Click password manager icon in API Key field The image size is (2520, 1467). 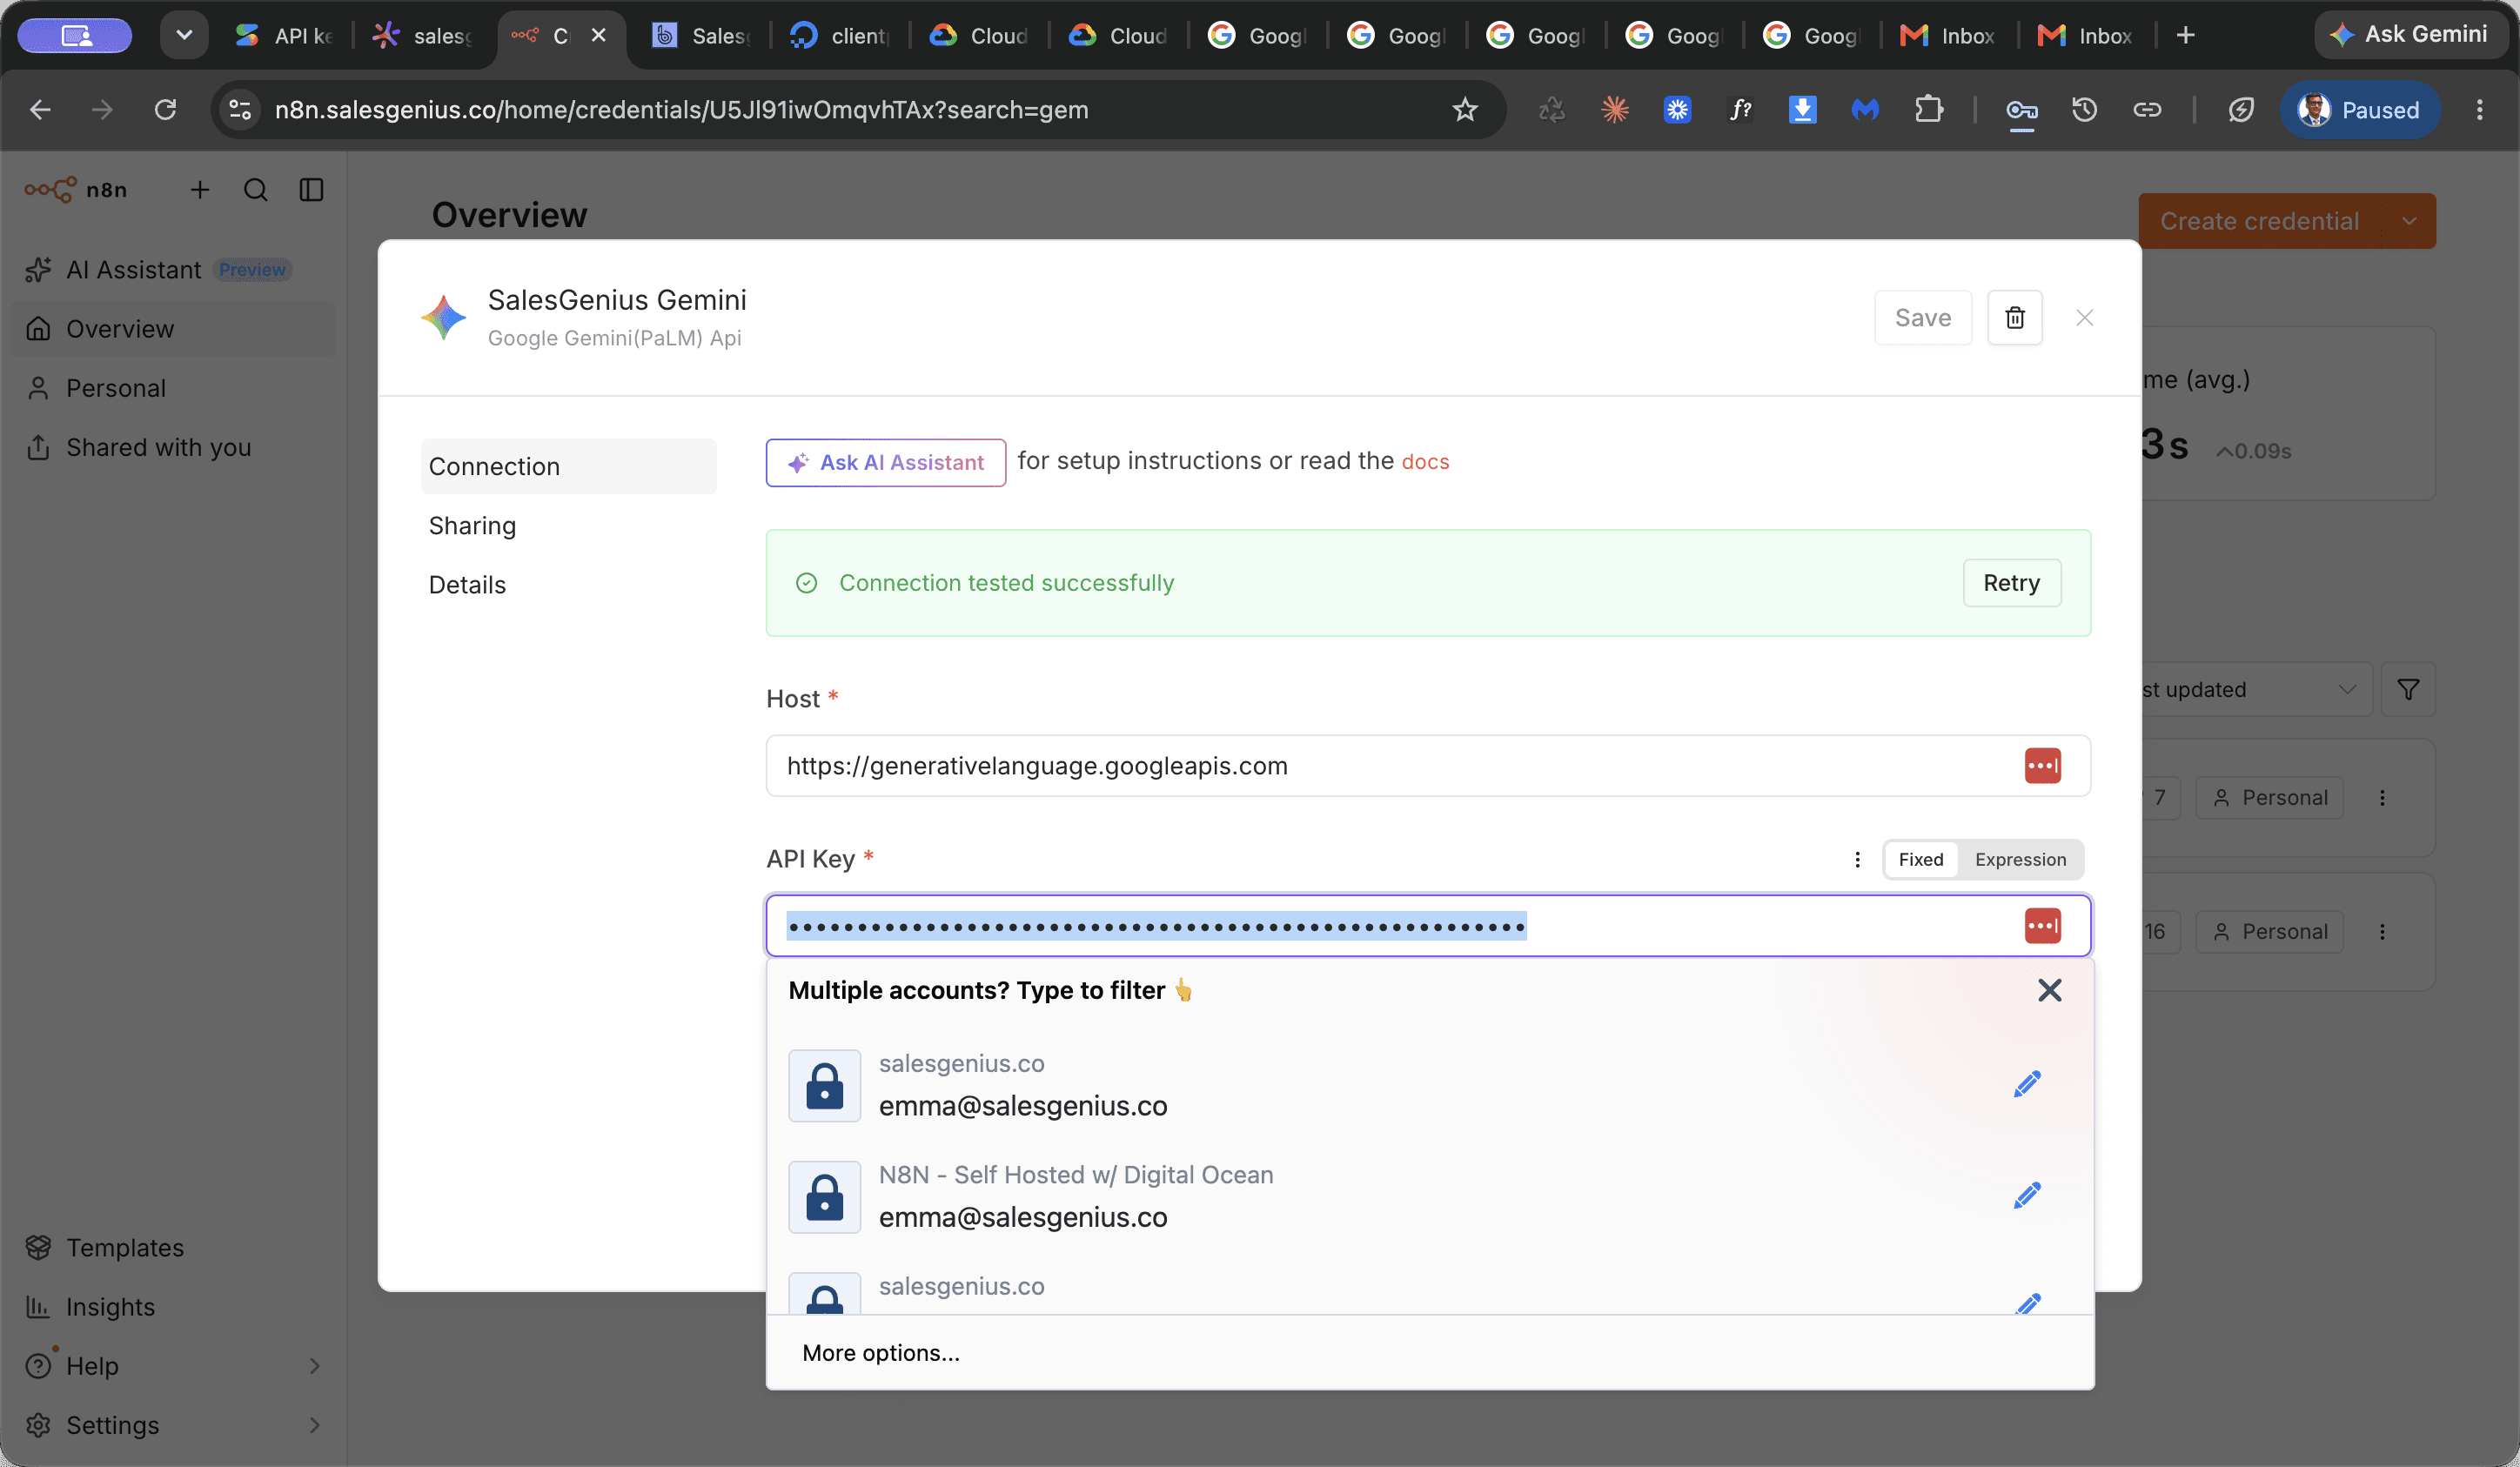coord(2042,926)
